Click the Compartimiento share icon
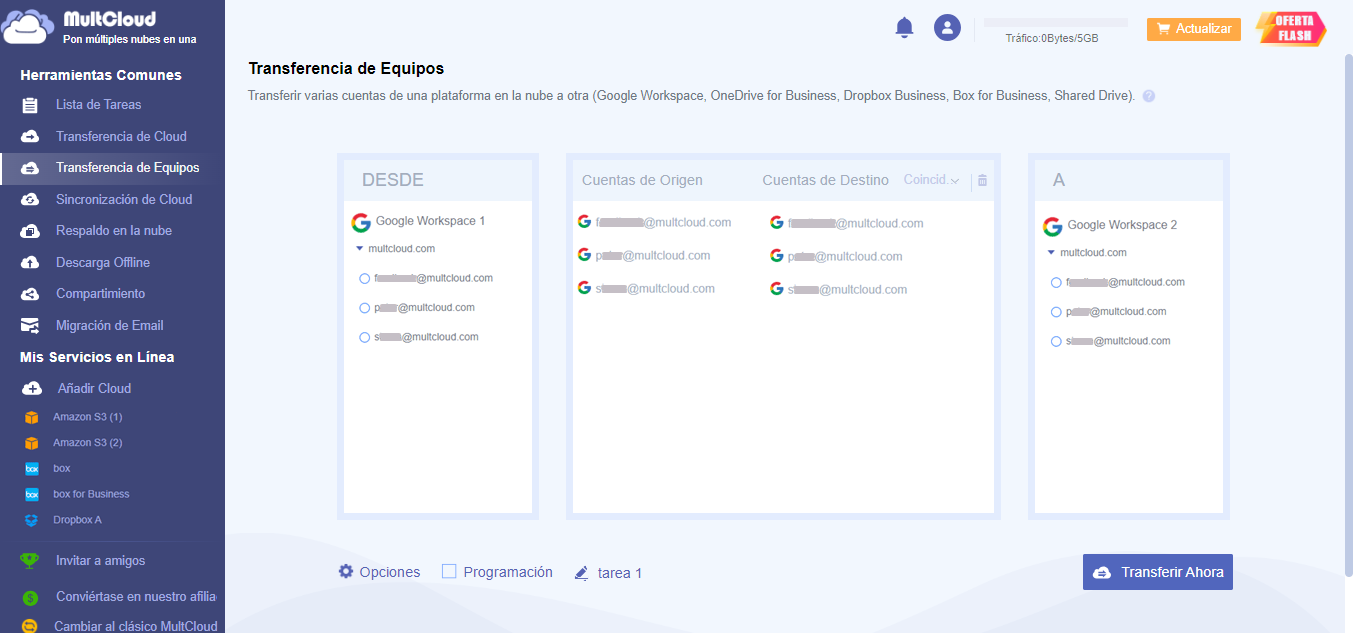 click(x=30, y=294)
